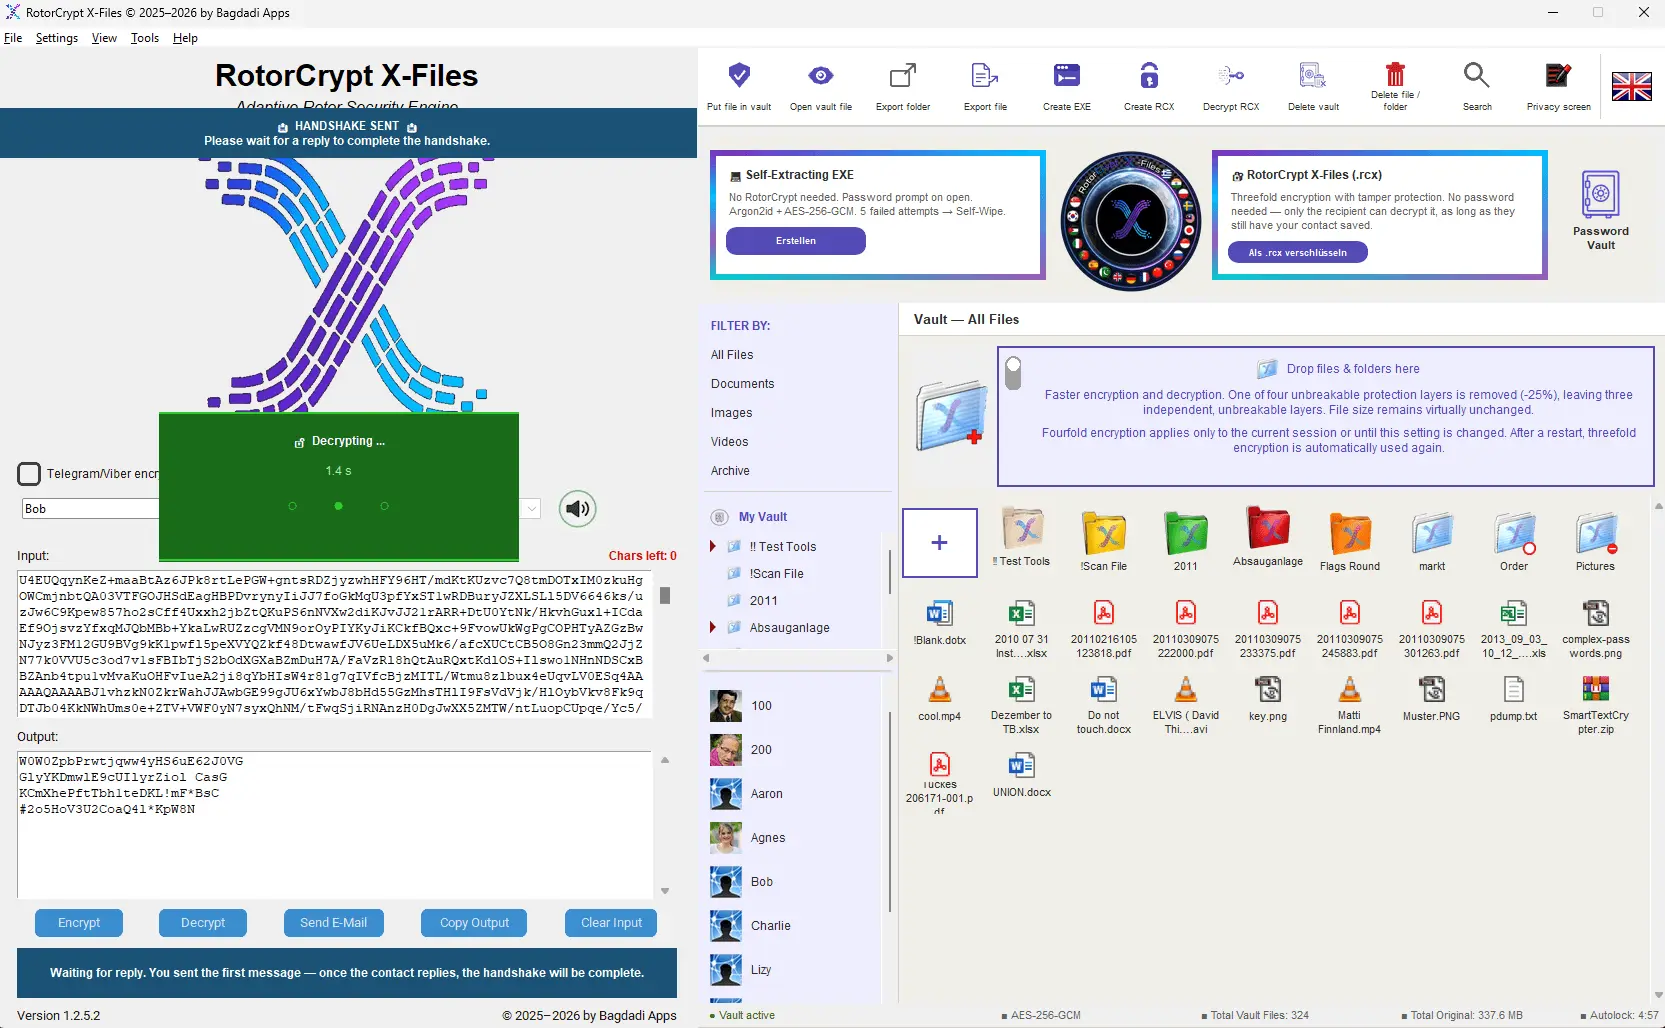Activate the Privacy screen icon
Viewport: 1665px width, 1028px height.
[1558, 75]
